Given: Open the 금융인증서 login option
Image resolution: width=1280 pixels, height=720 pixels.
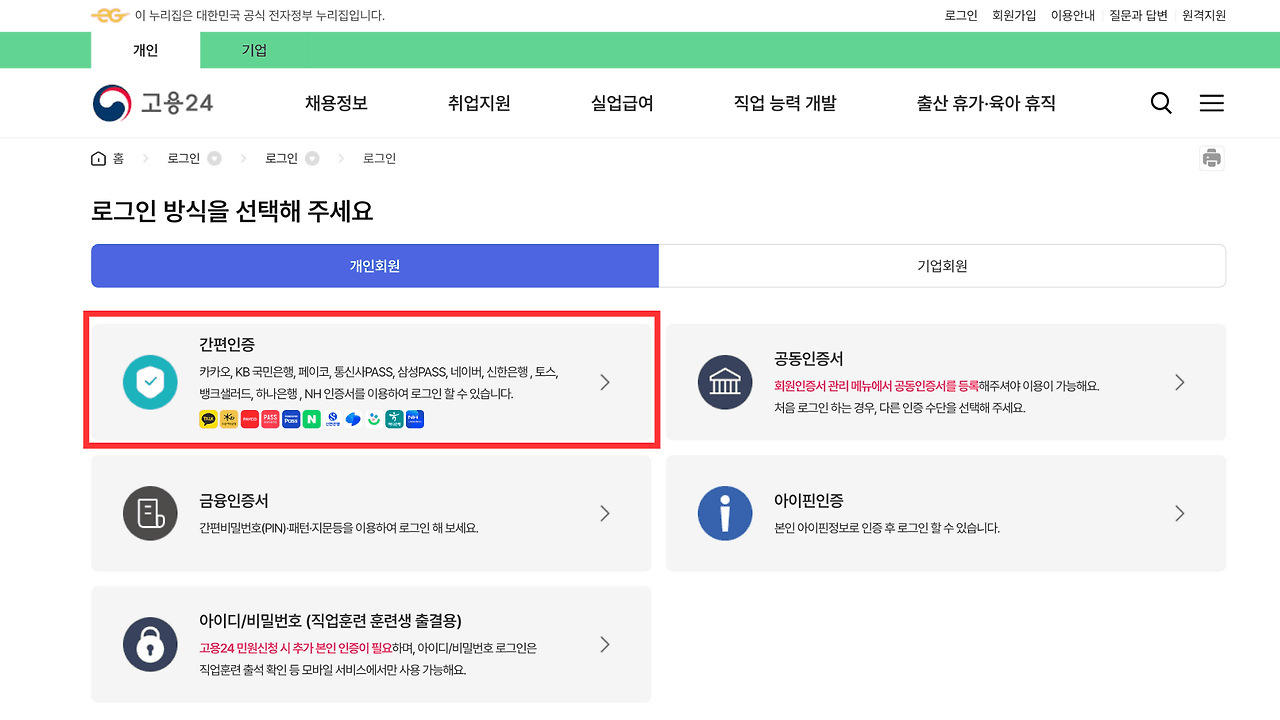Looking at the screenshot, I should [x=370, y=513].
